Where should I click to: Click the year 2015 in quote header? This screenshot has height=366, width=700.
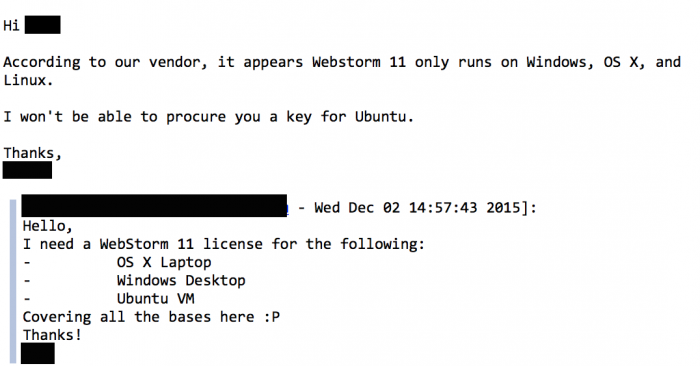point(503,208)
